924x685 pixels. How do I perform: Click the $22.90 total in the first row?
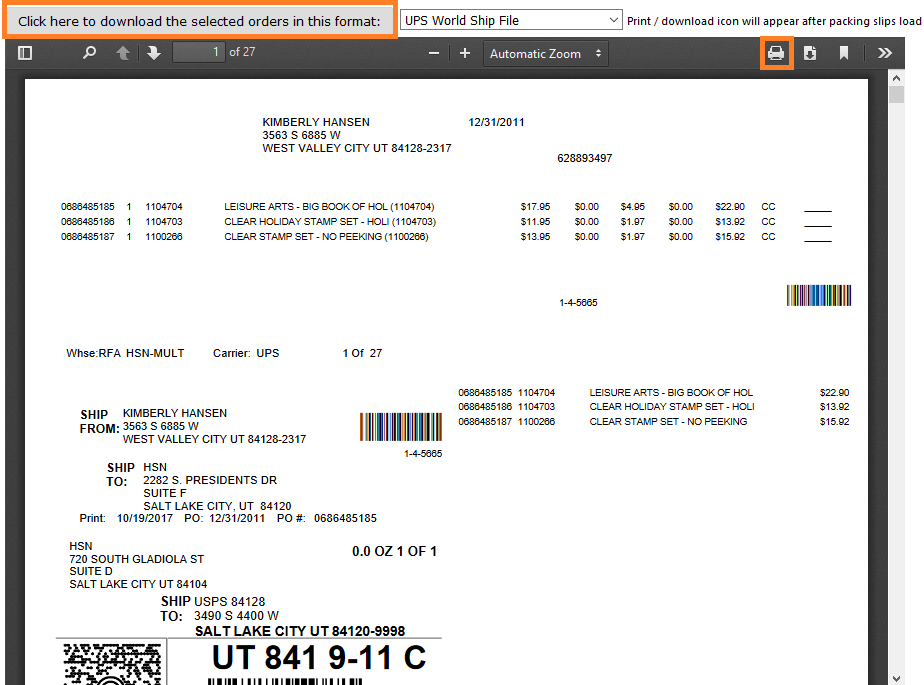coord(730,207)
